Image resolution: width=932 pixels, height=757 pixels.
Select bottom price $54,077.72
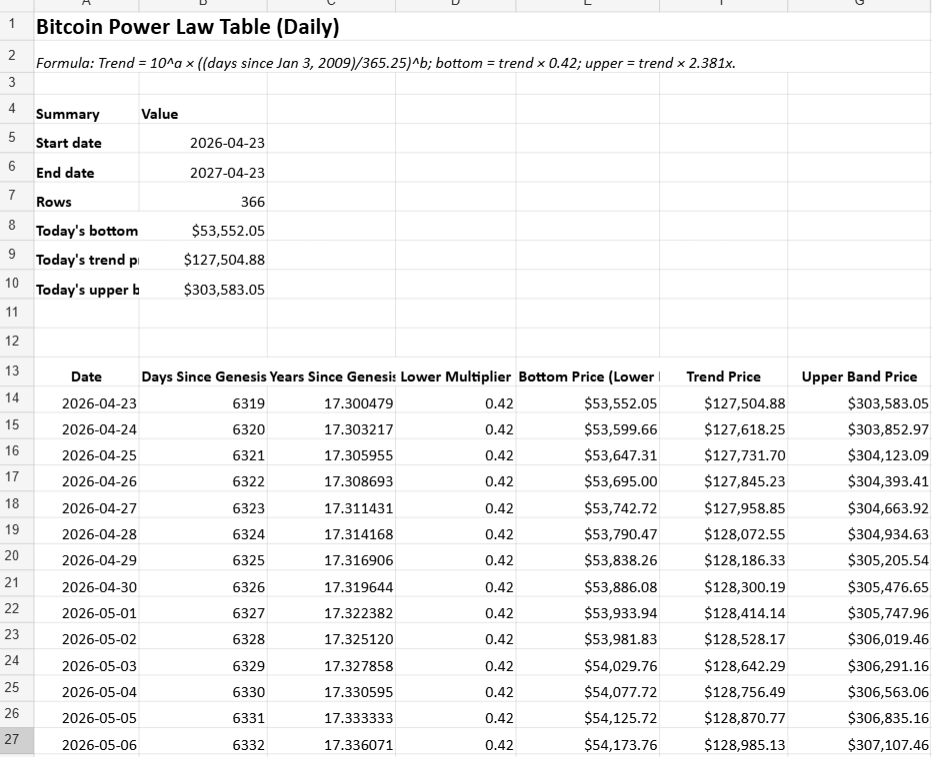[588, 688]
